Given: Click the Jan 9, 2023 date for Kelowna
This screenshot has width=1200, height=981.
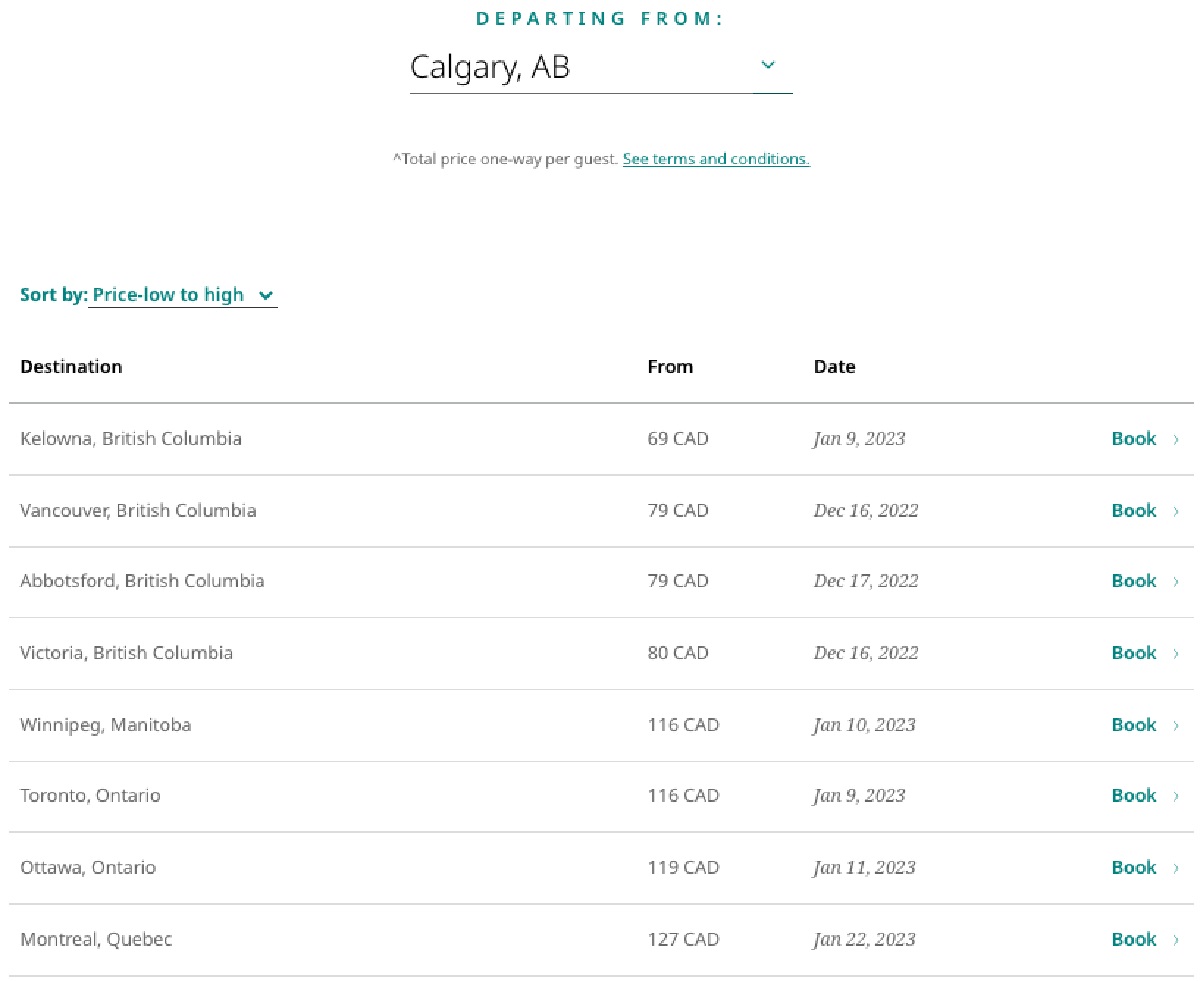Looking at the screenshot, I should 860,439.
